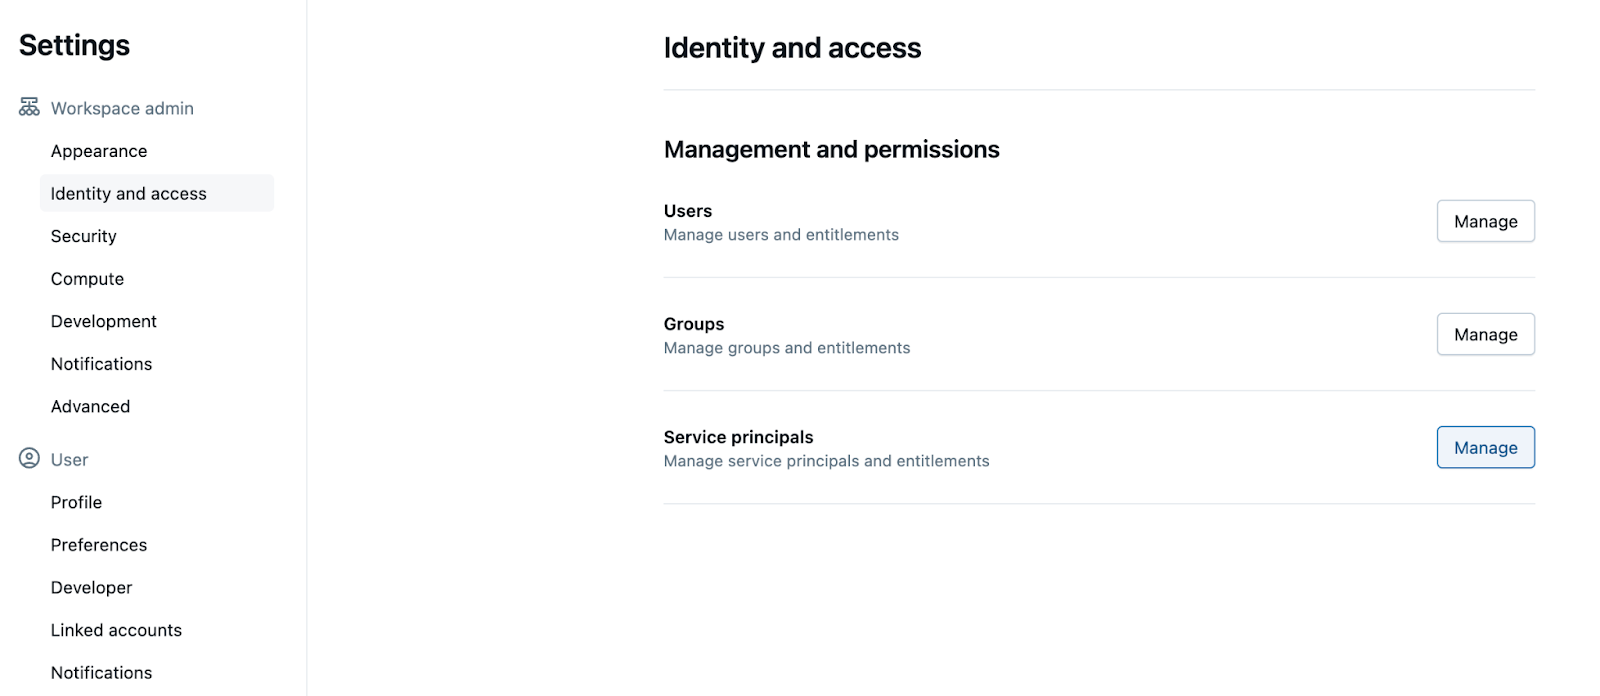Go to user Preferences
Image resolution: width=1600 pixels, height=696 pixels.
tap(99, 545)
